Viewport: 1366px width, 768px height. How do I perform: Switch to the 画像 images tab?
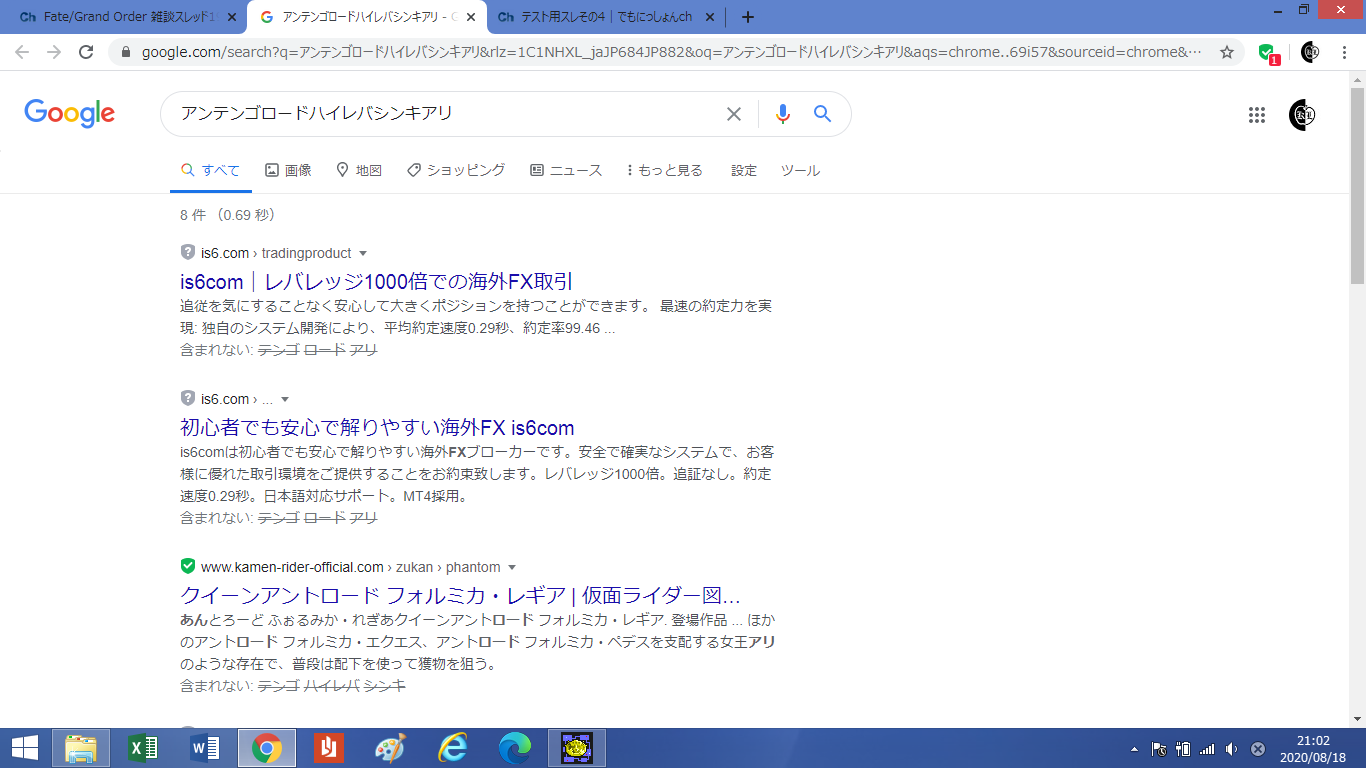pos(288,170)
